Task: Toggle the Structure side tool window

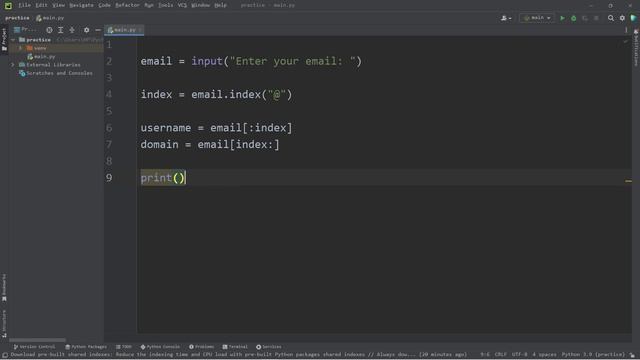Action: tap(4, 323)
